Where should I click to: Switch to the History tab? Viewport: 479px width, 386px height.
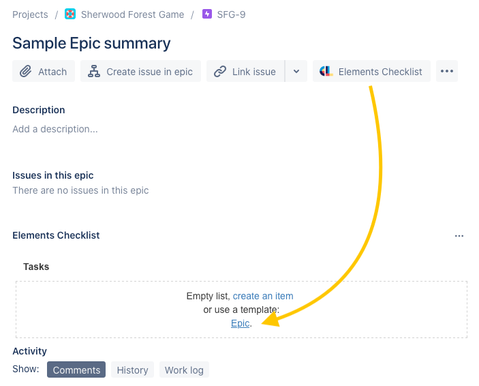coord(132,370)
